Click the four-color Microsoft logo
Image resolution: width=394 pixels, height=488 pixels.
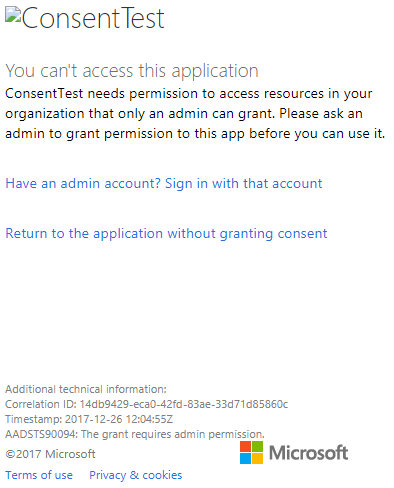click(251, 452)
